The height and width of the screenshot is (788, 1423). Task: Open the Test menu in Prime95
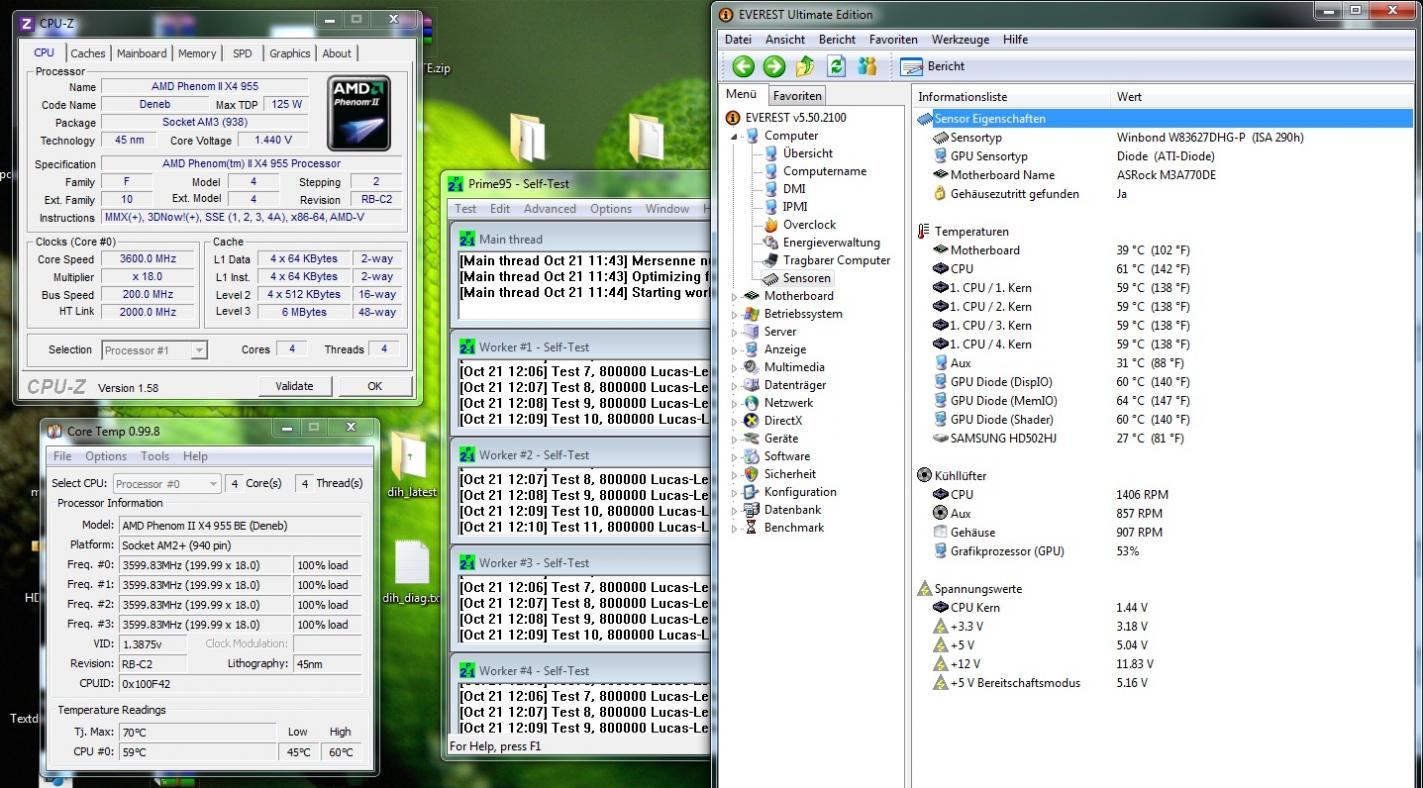[466, 209]
